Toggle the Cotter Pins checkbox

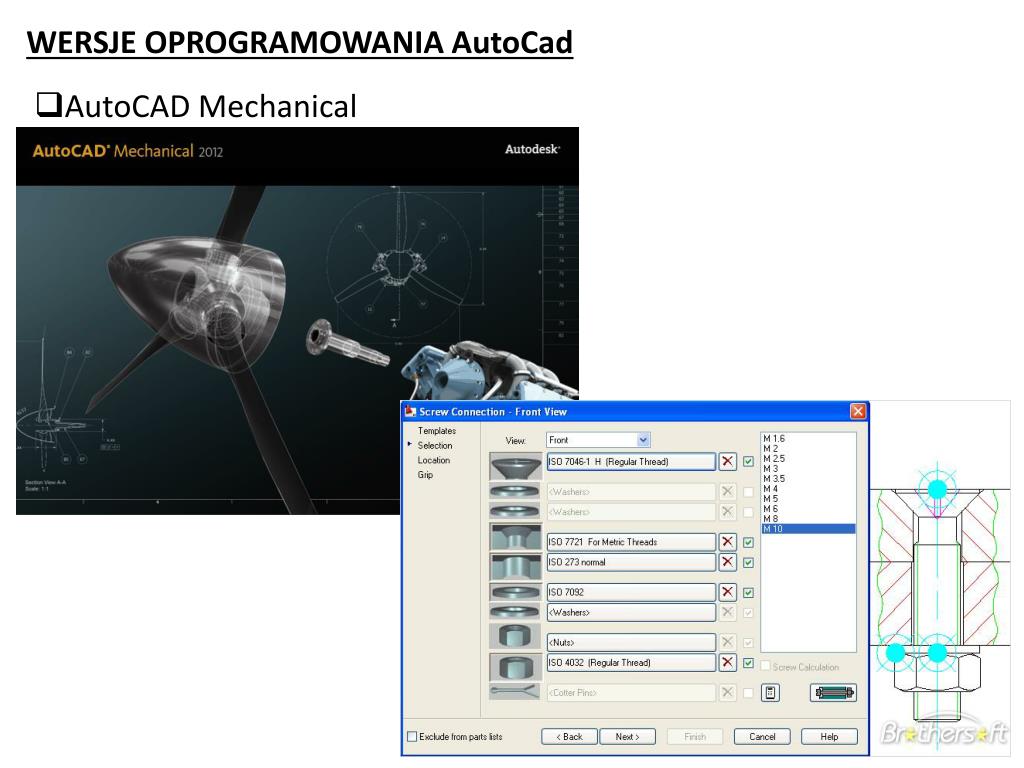[x=748, y=693]
